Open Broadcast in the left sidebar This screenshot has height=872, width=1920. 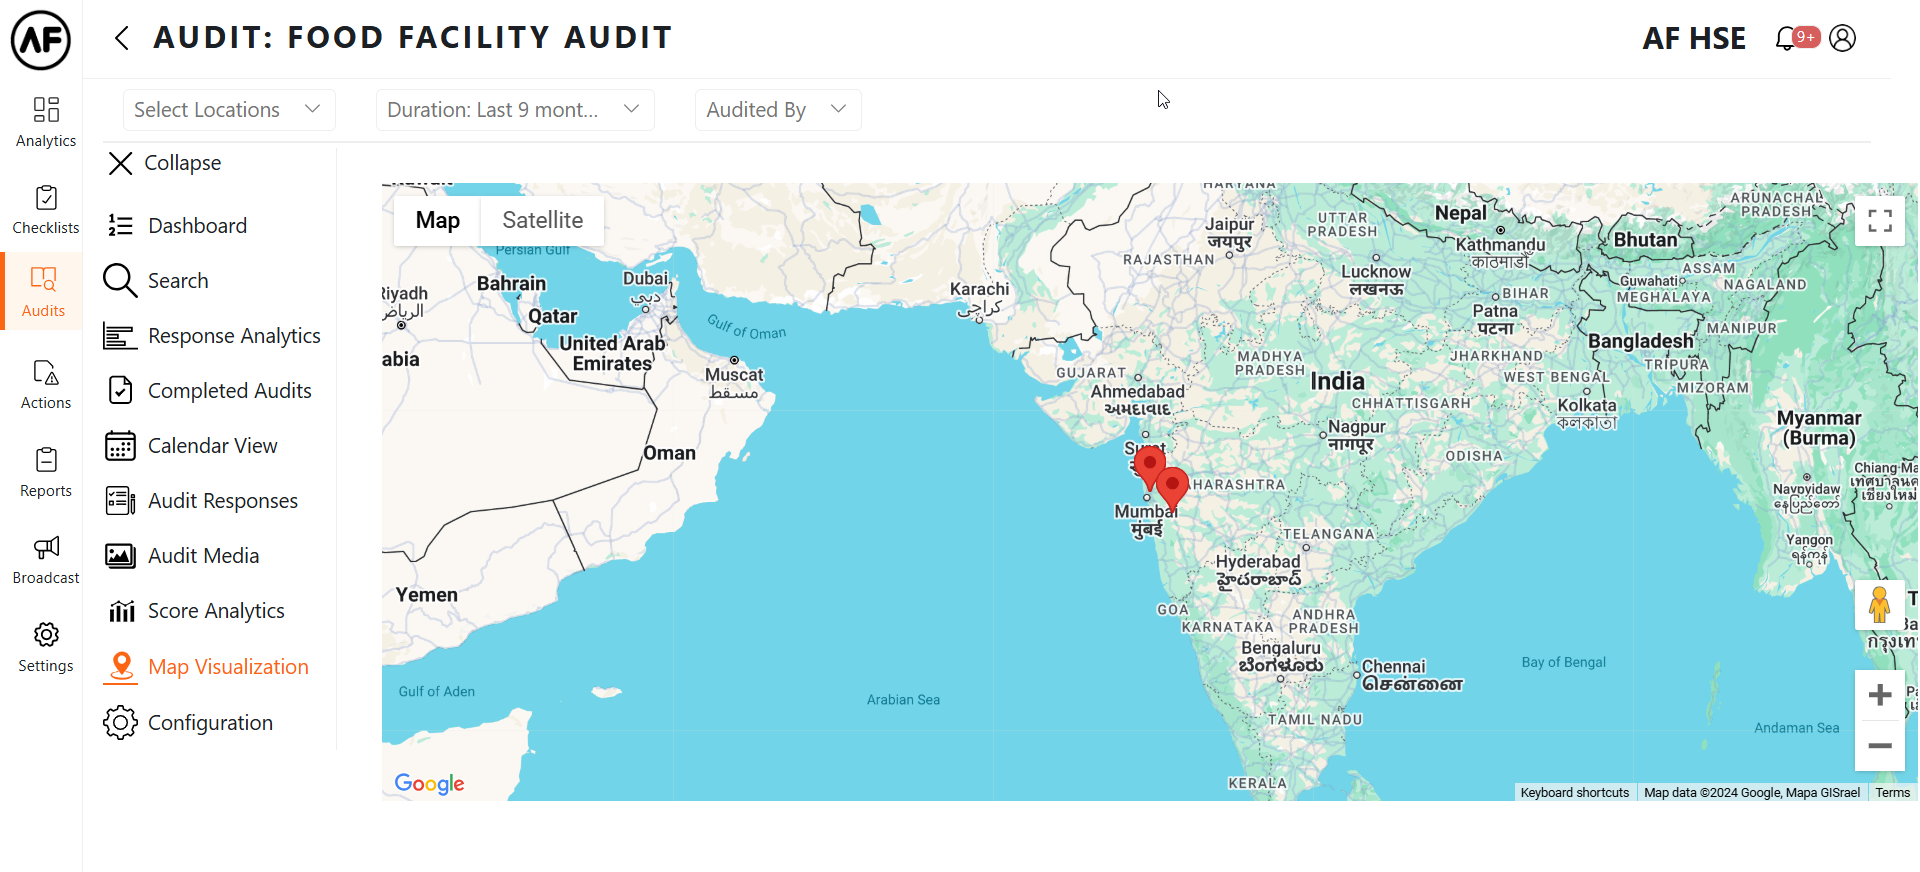46,559
